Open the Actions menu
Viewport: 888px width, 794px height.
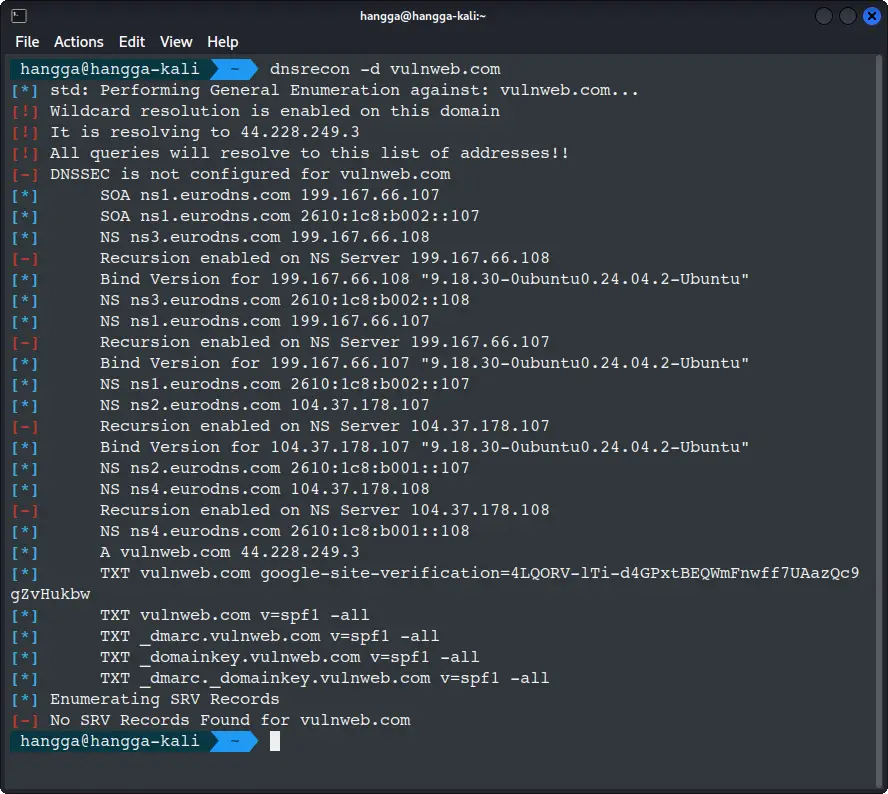click(x=79, y=42)
